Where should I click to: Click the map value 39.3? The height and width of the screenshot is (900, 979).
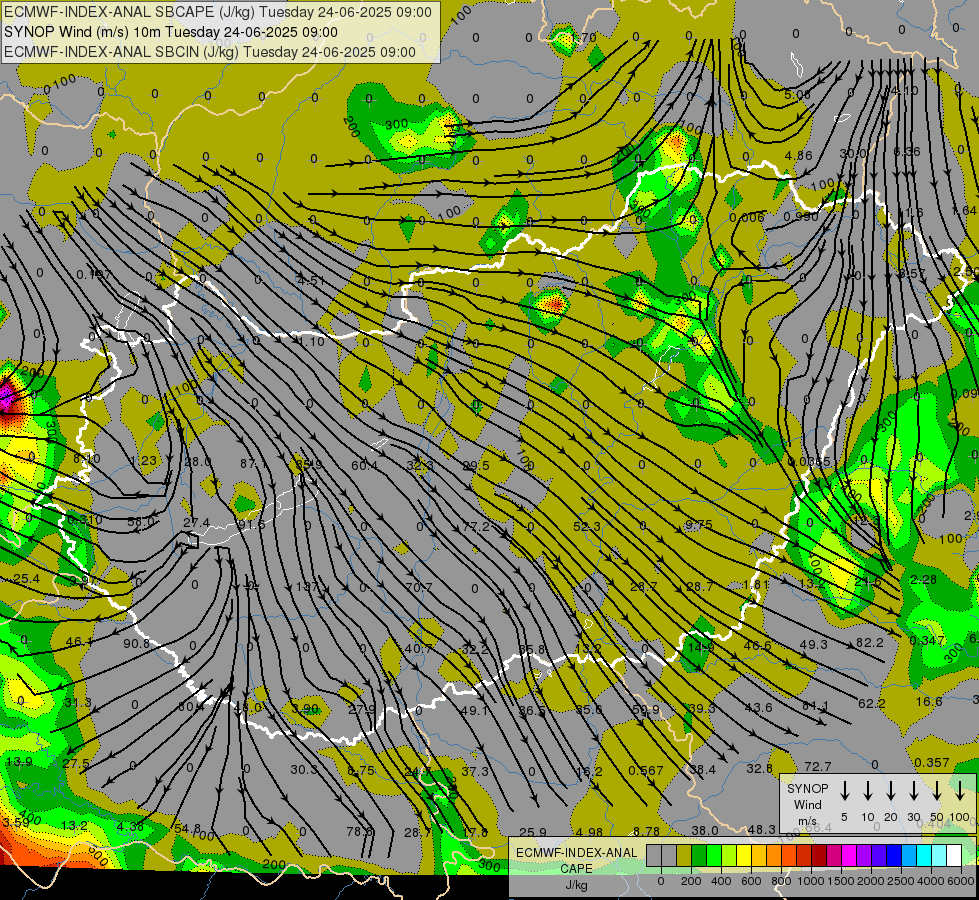[702, 708]
